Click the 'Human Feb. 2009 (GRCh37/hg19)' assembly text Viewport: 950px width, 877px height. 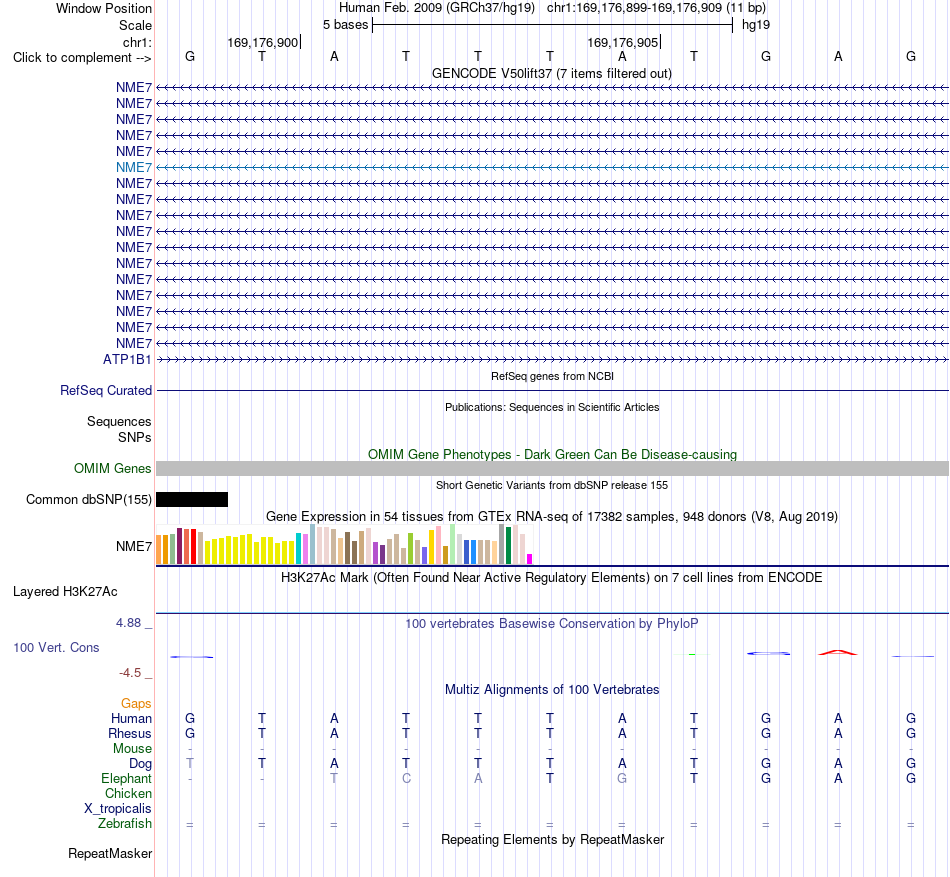click(x=437, y=8)
